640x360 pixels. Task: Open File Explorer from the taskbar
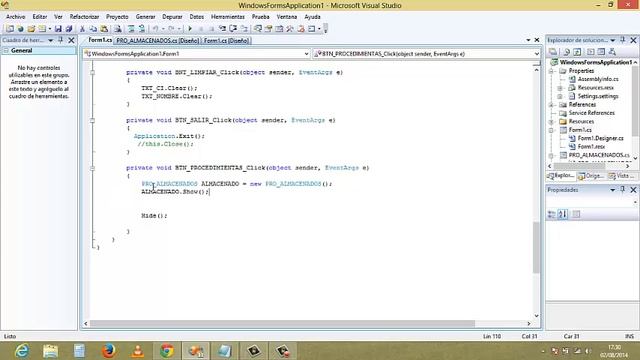[x=51, y=351]
